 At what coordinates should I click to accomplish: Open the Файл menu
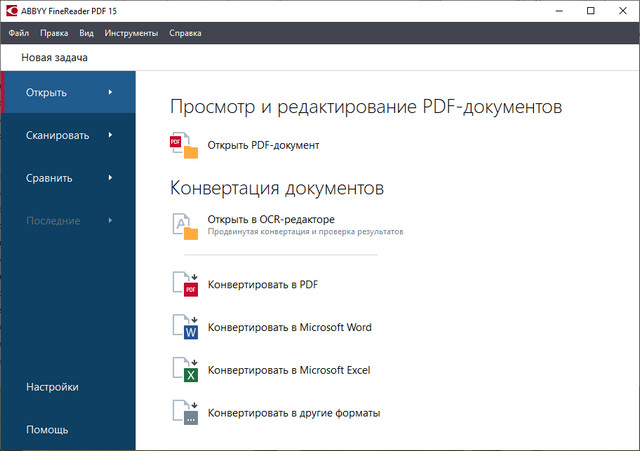(x=19, y=33)
